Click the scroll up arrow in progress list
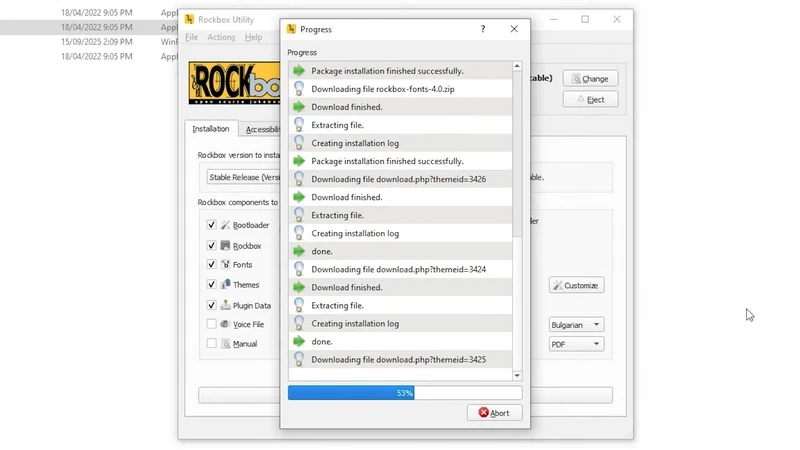 [517, 66]
